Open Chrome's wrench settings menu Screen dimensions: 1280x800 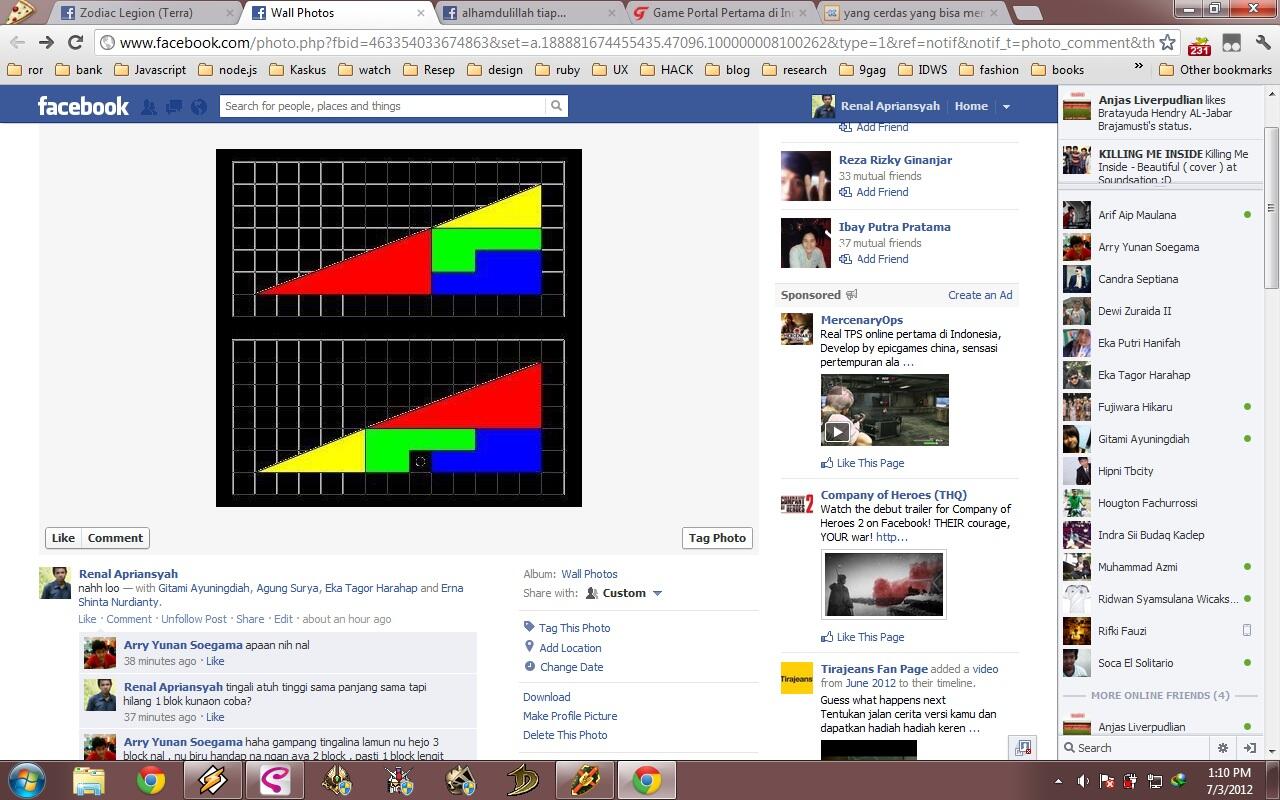(x=1262, y=43)
